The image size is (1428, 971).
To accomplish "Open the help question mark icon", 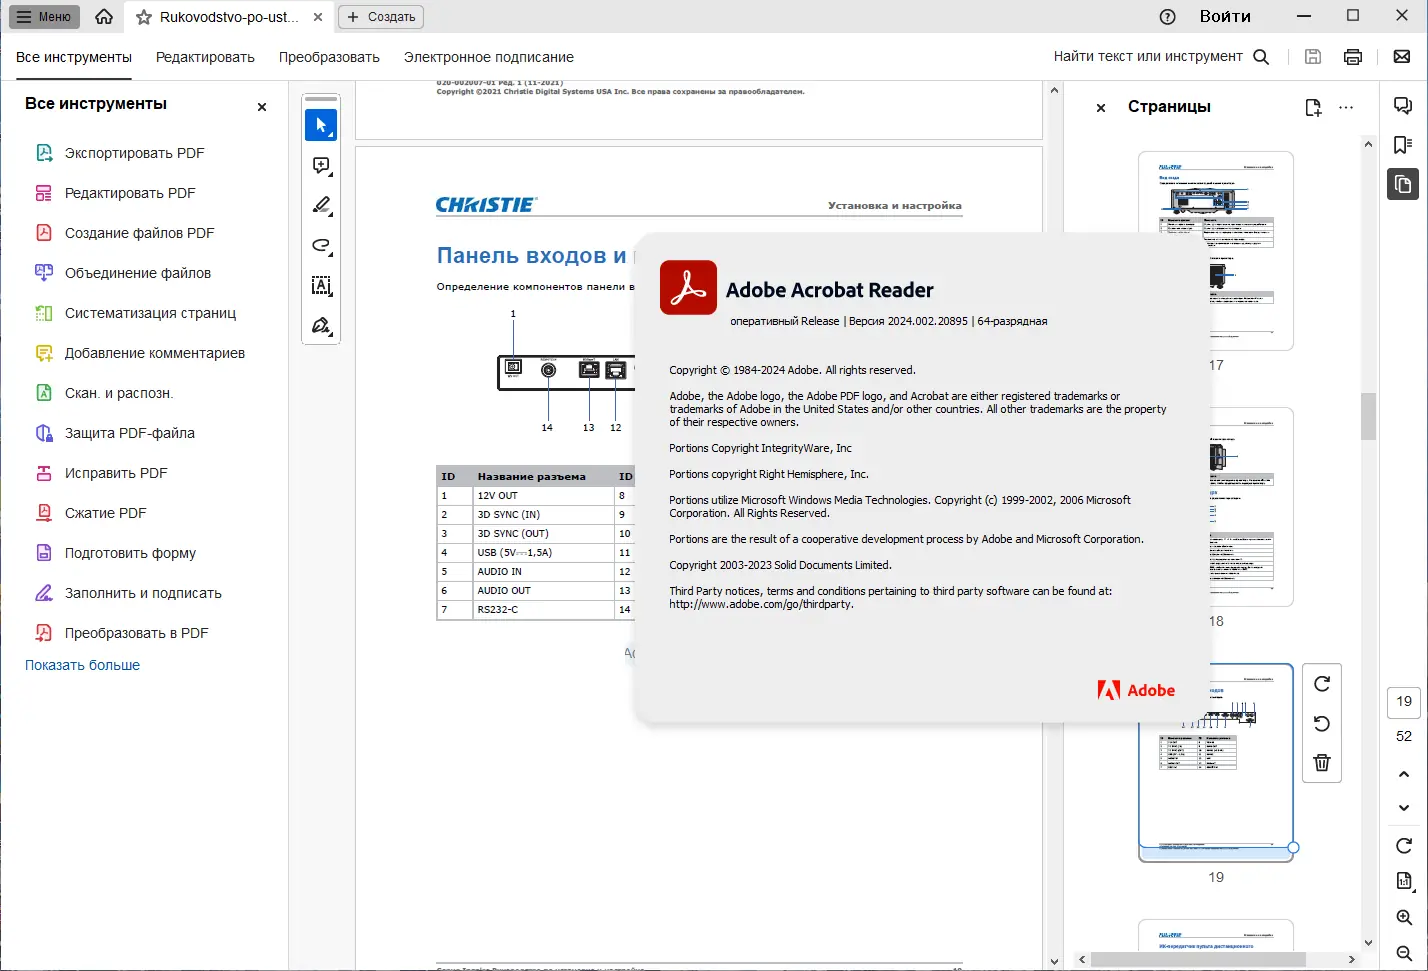I will 1167,17.
